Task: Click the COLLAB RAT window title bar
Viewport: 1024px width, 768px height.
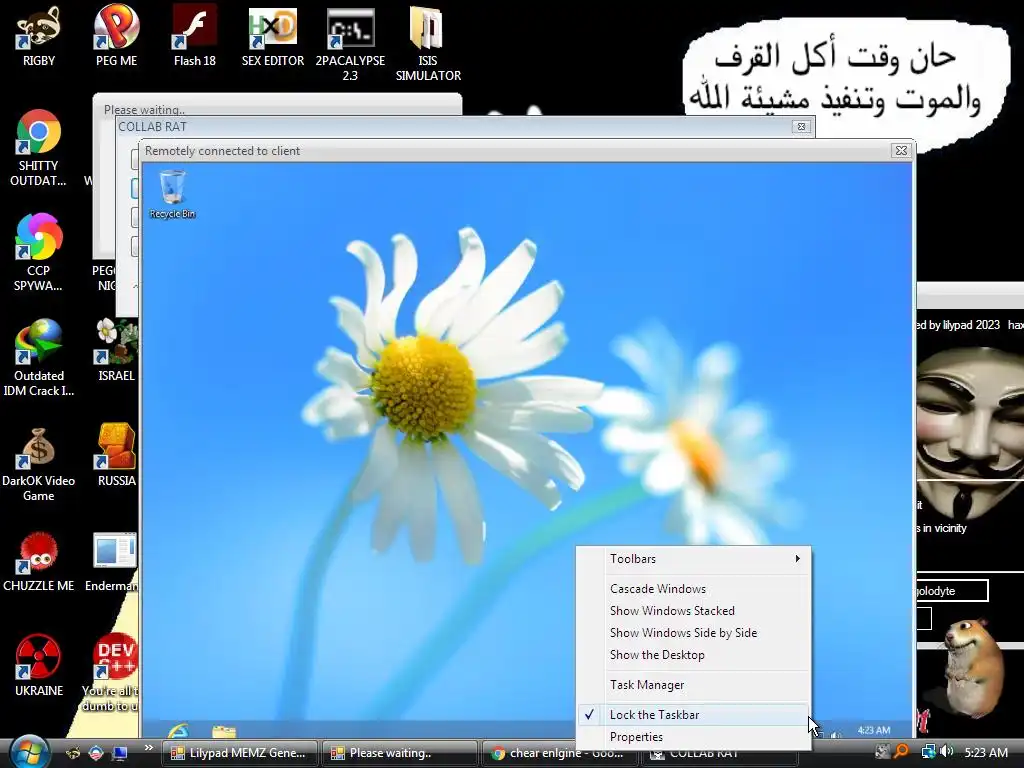Action: [x=465, y=127]
